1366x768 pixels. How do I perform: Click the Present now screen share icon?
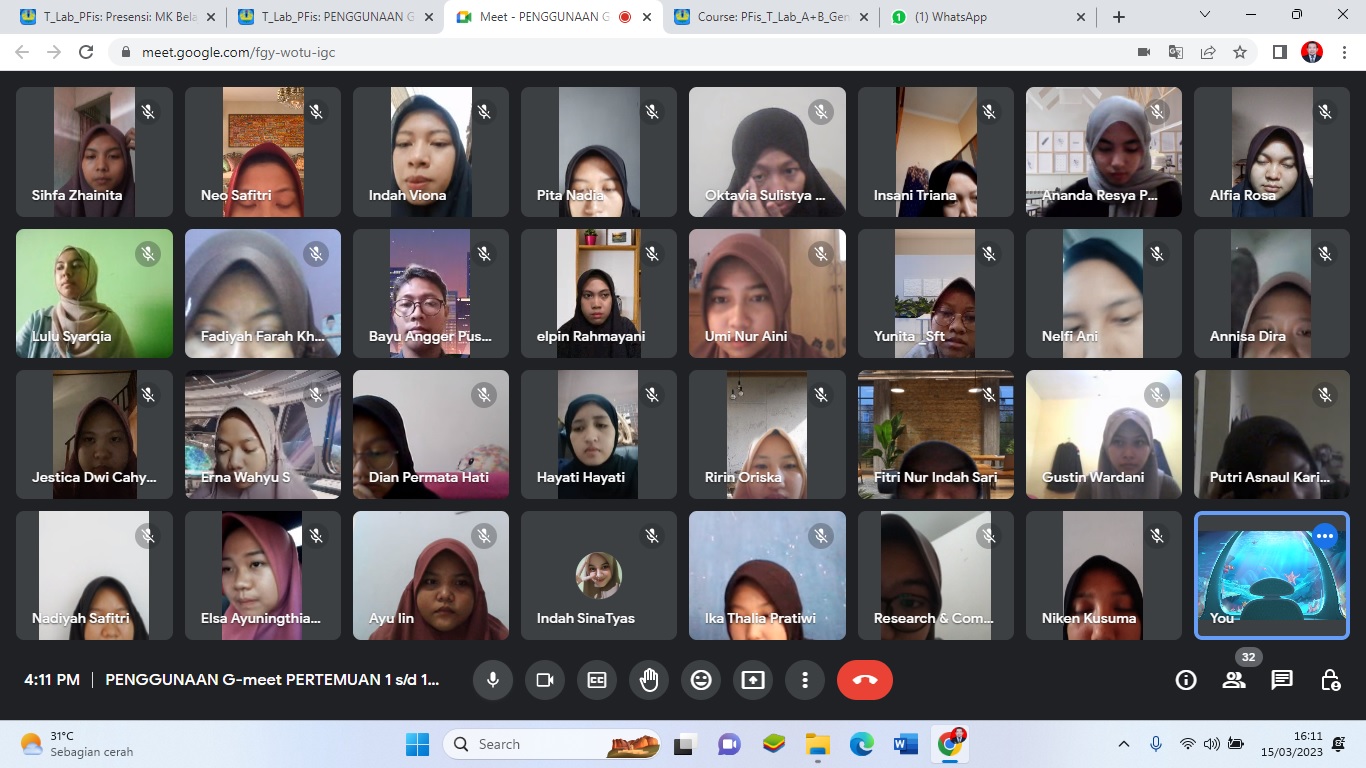tap(753, 680)
